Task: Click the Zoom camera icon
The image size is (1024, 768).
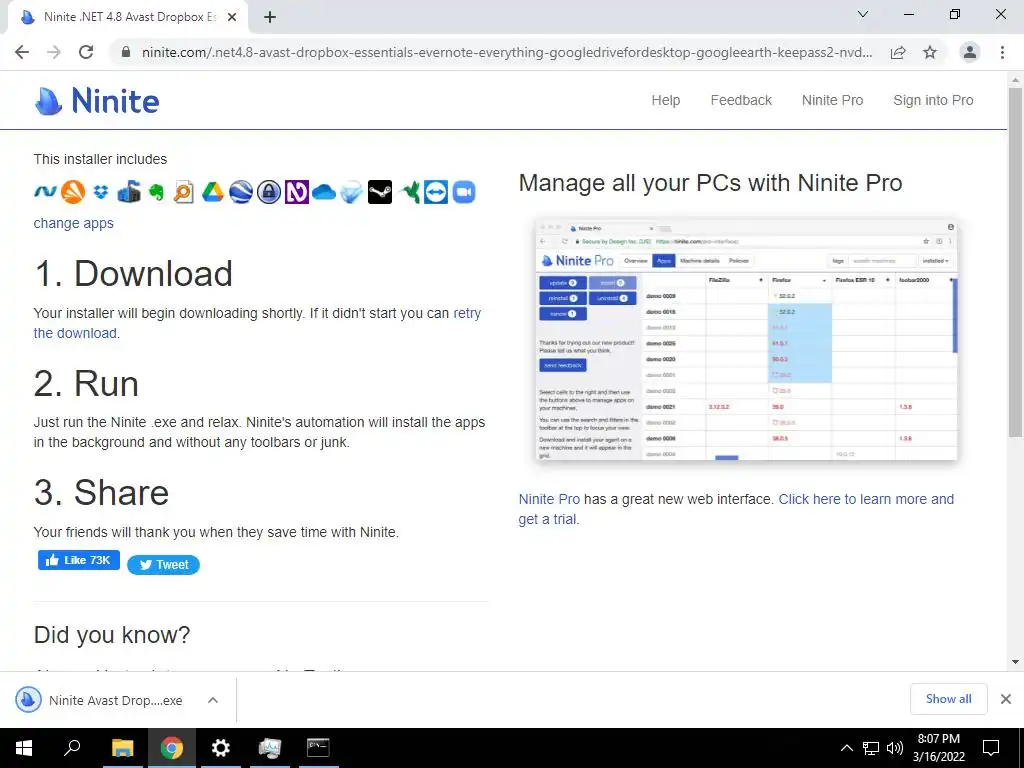Action: pyautogui.click(x=464, y=192)
